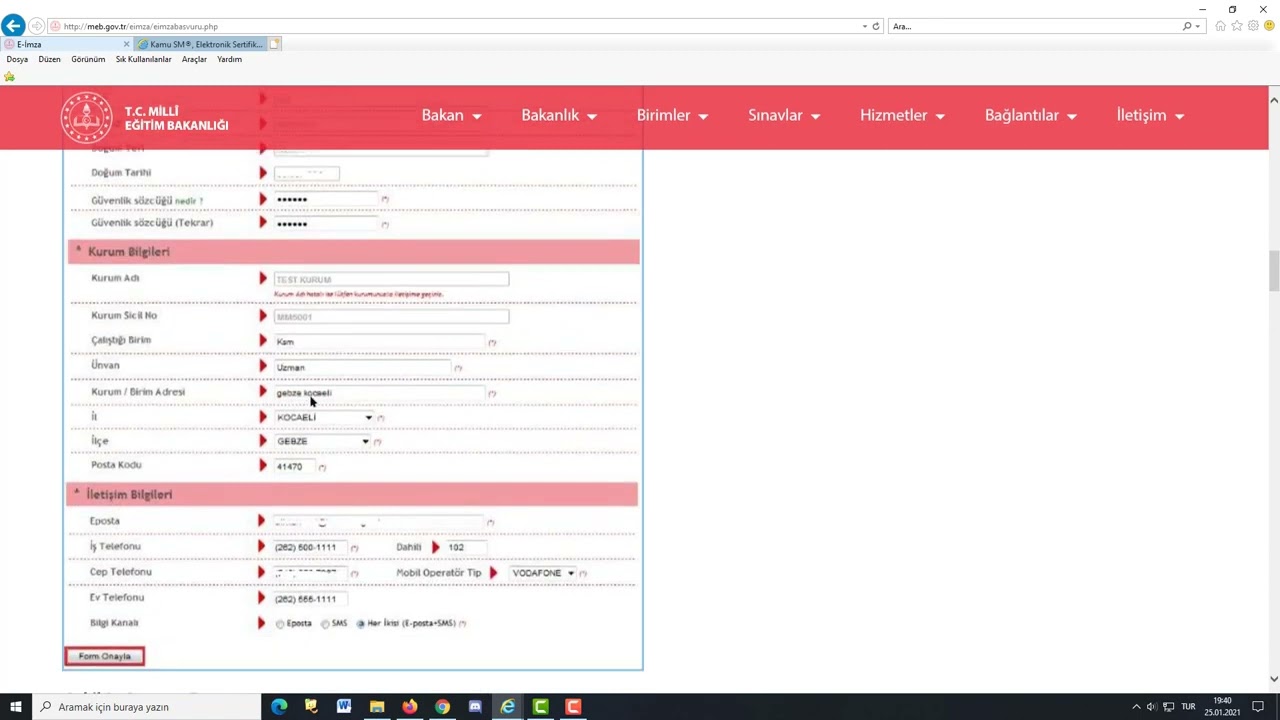The height and width of the screenshot is (720, 1280).
Task: Click the 'nedir ?' link beside Güvenlik sözcüğü
Action: [189, 201]
